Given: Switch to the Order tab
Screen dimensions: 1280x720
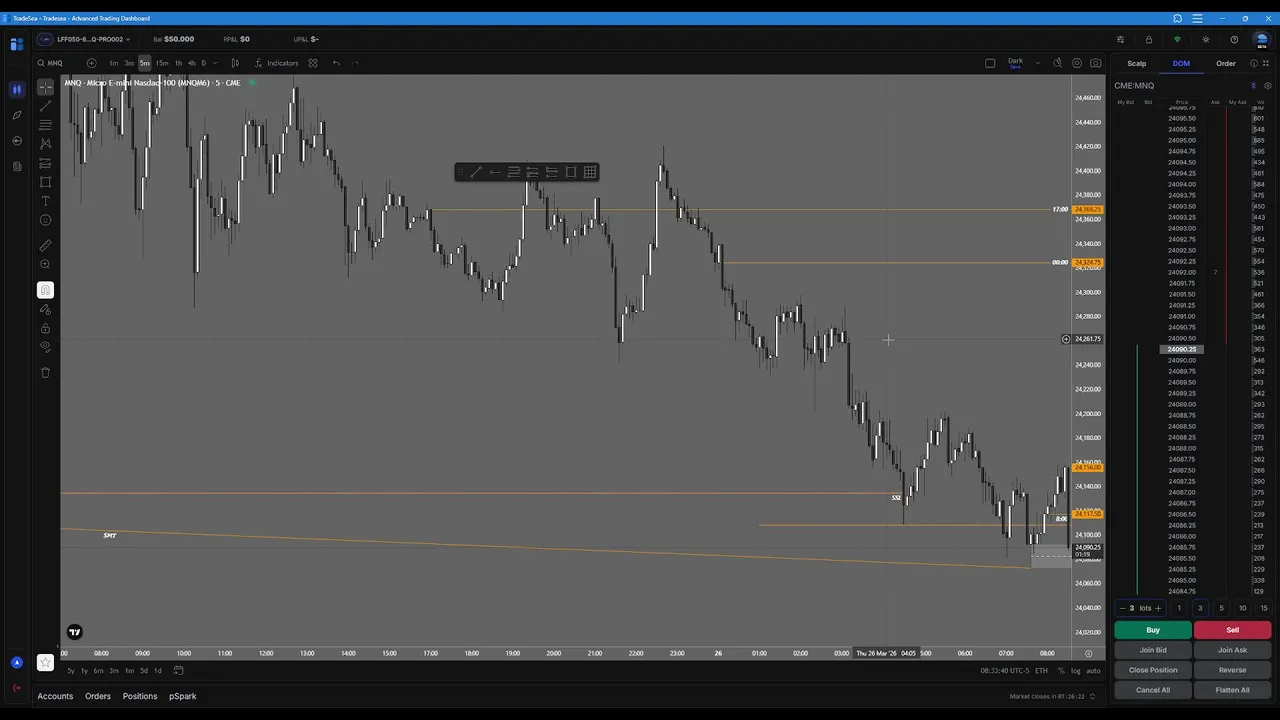Looking at the screenshot, I should coord(1226,63).
